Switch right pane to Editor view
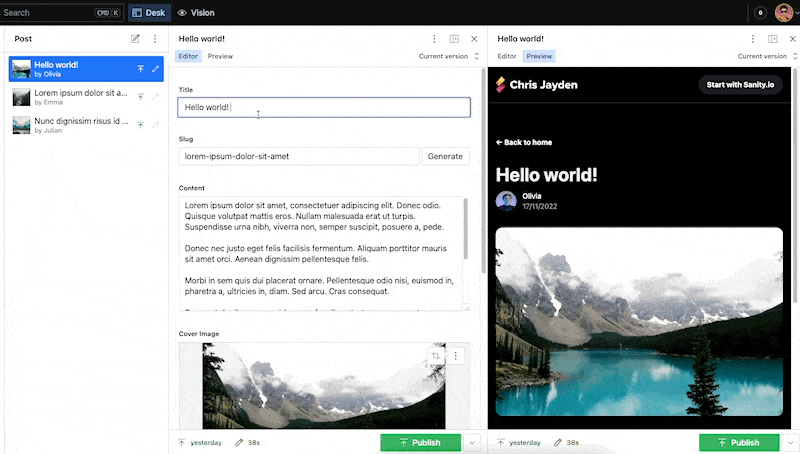Viewport: 800px width, 454px height. click(507, 56)
